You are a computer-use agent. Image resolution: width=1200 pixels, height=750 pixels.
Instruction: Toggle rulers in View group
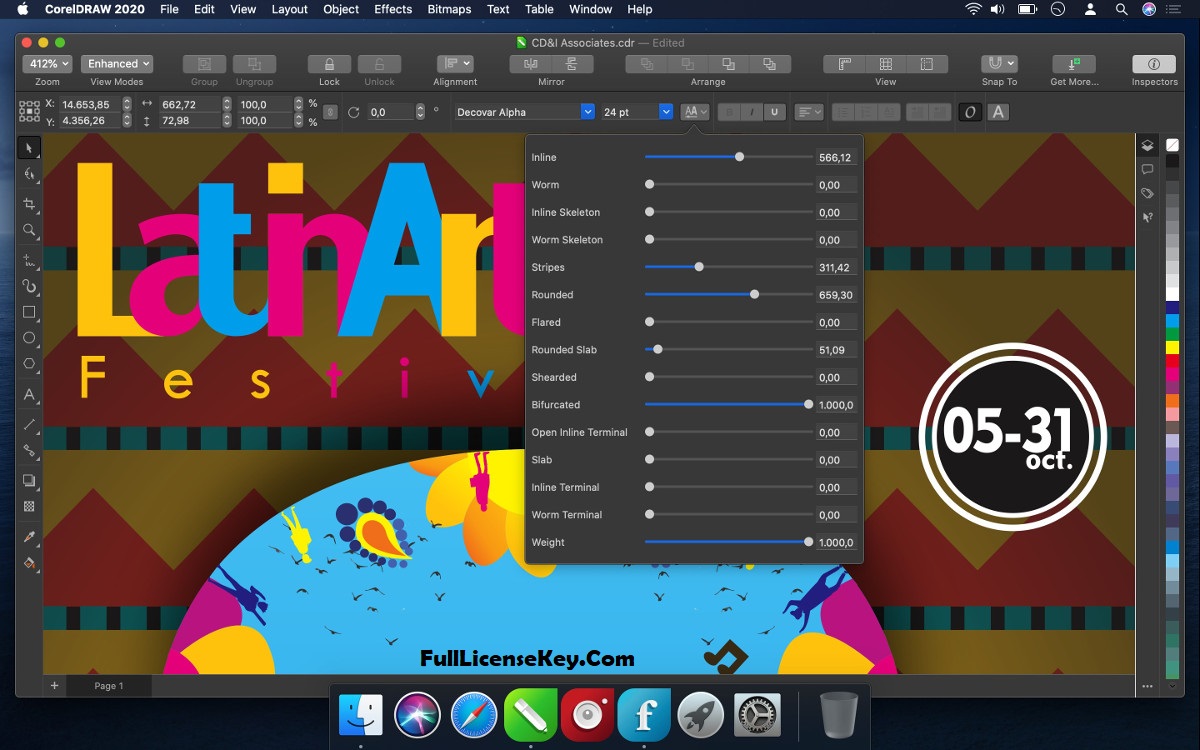(x=844, y=64)
